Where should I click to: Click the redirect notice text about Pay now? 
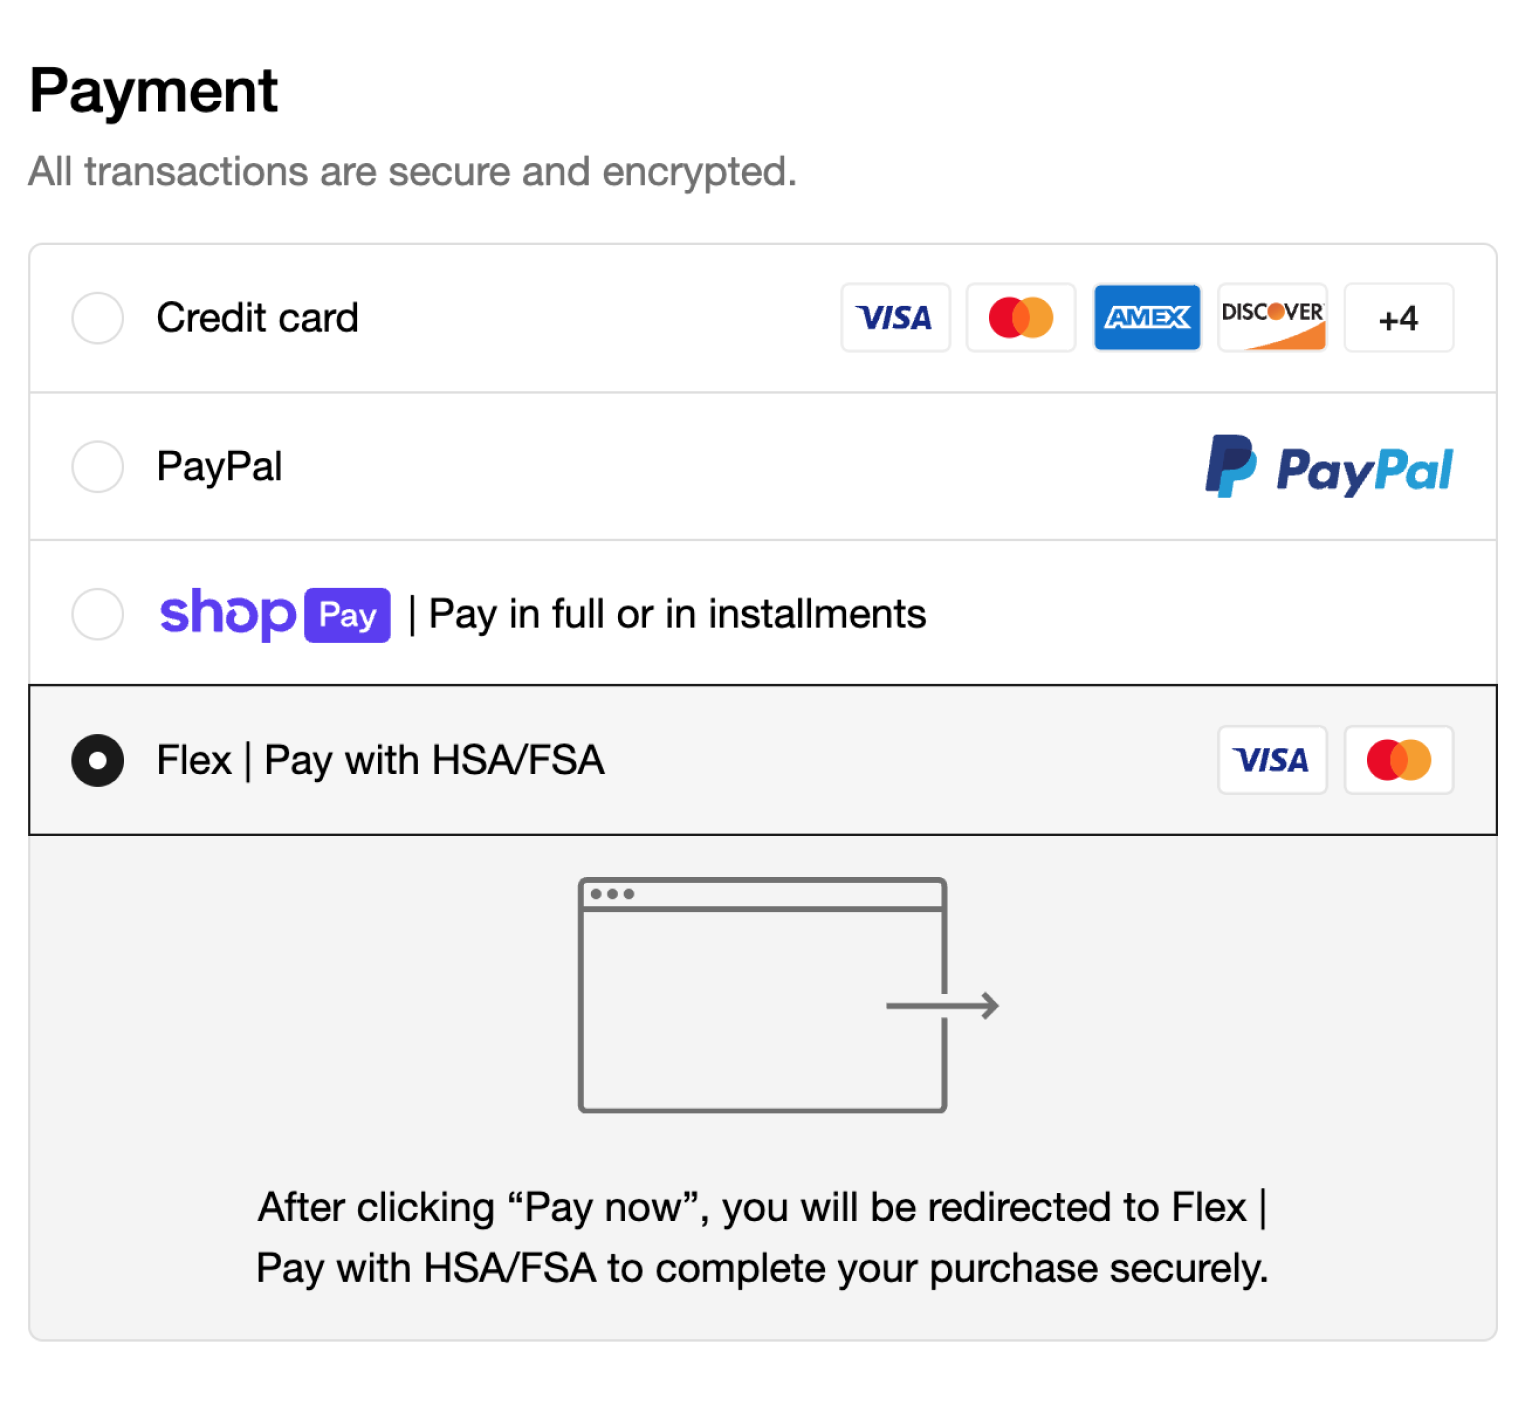coord(762,1238)
